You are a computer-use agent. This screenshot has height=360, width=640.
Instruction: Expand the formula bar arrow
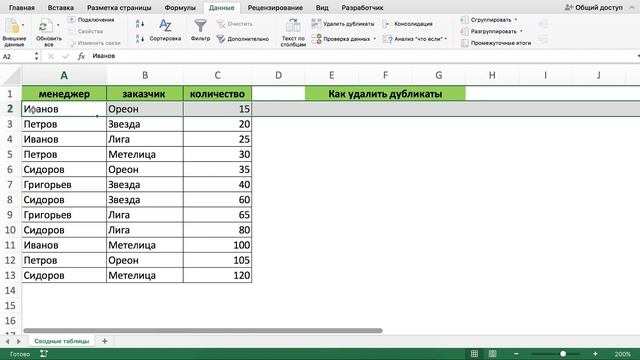(638, 56)
